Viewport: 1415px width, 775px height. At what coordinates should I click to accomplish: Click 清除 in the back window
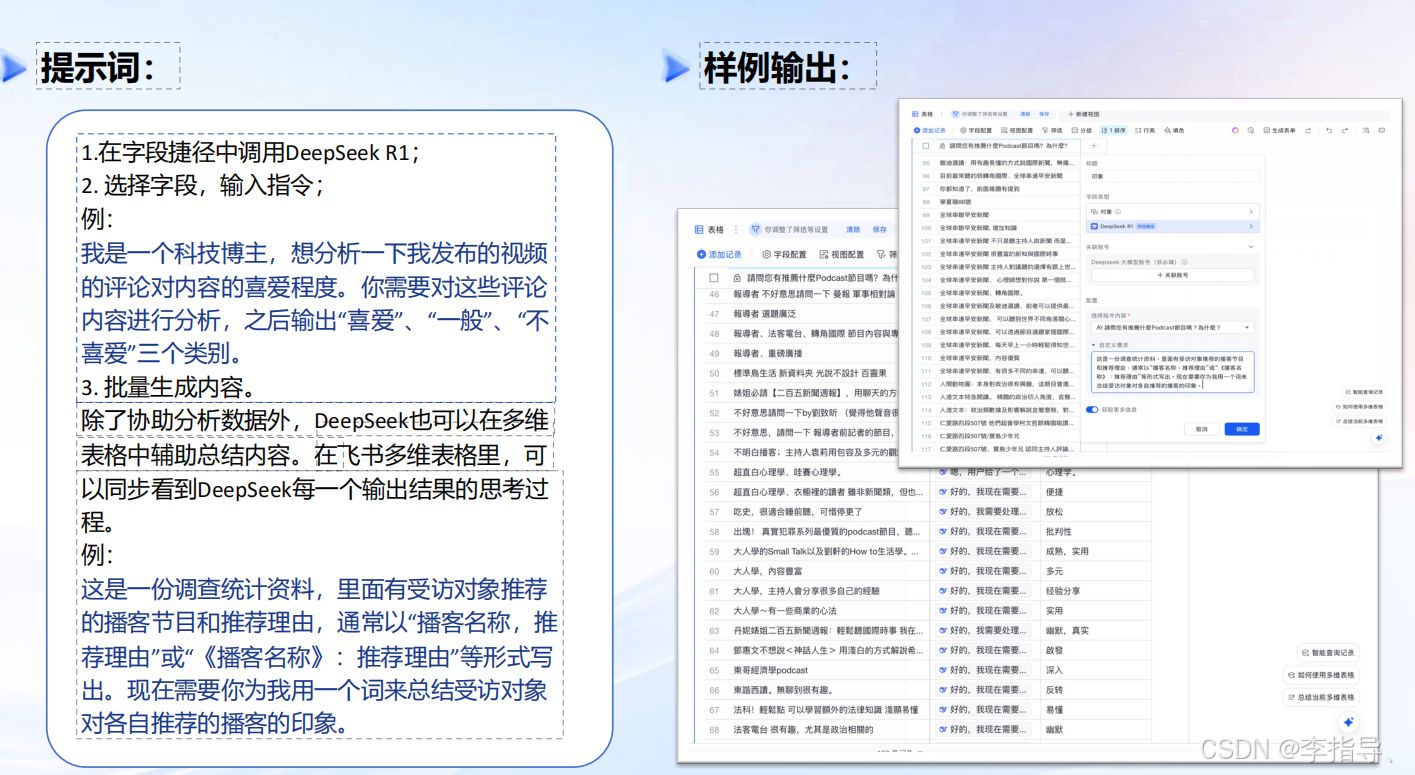(853, 229)
